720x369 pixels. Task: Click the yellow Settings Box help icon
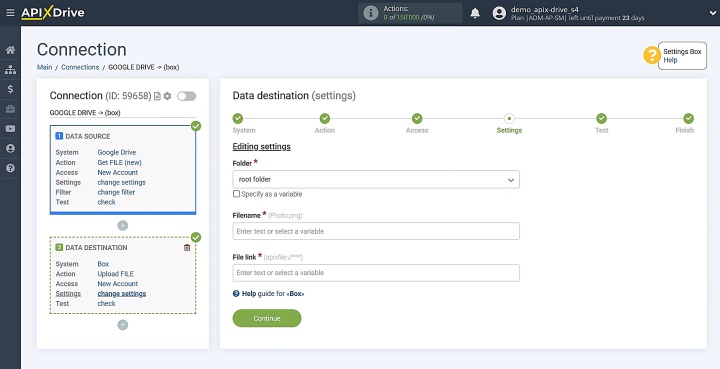pyautogui.click(x=652, y=56)
